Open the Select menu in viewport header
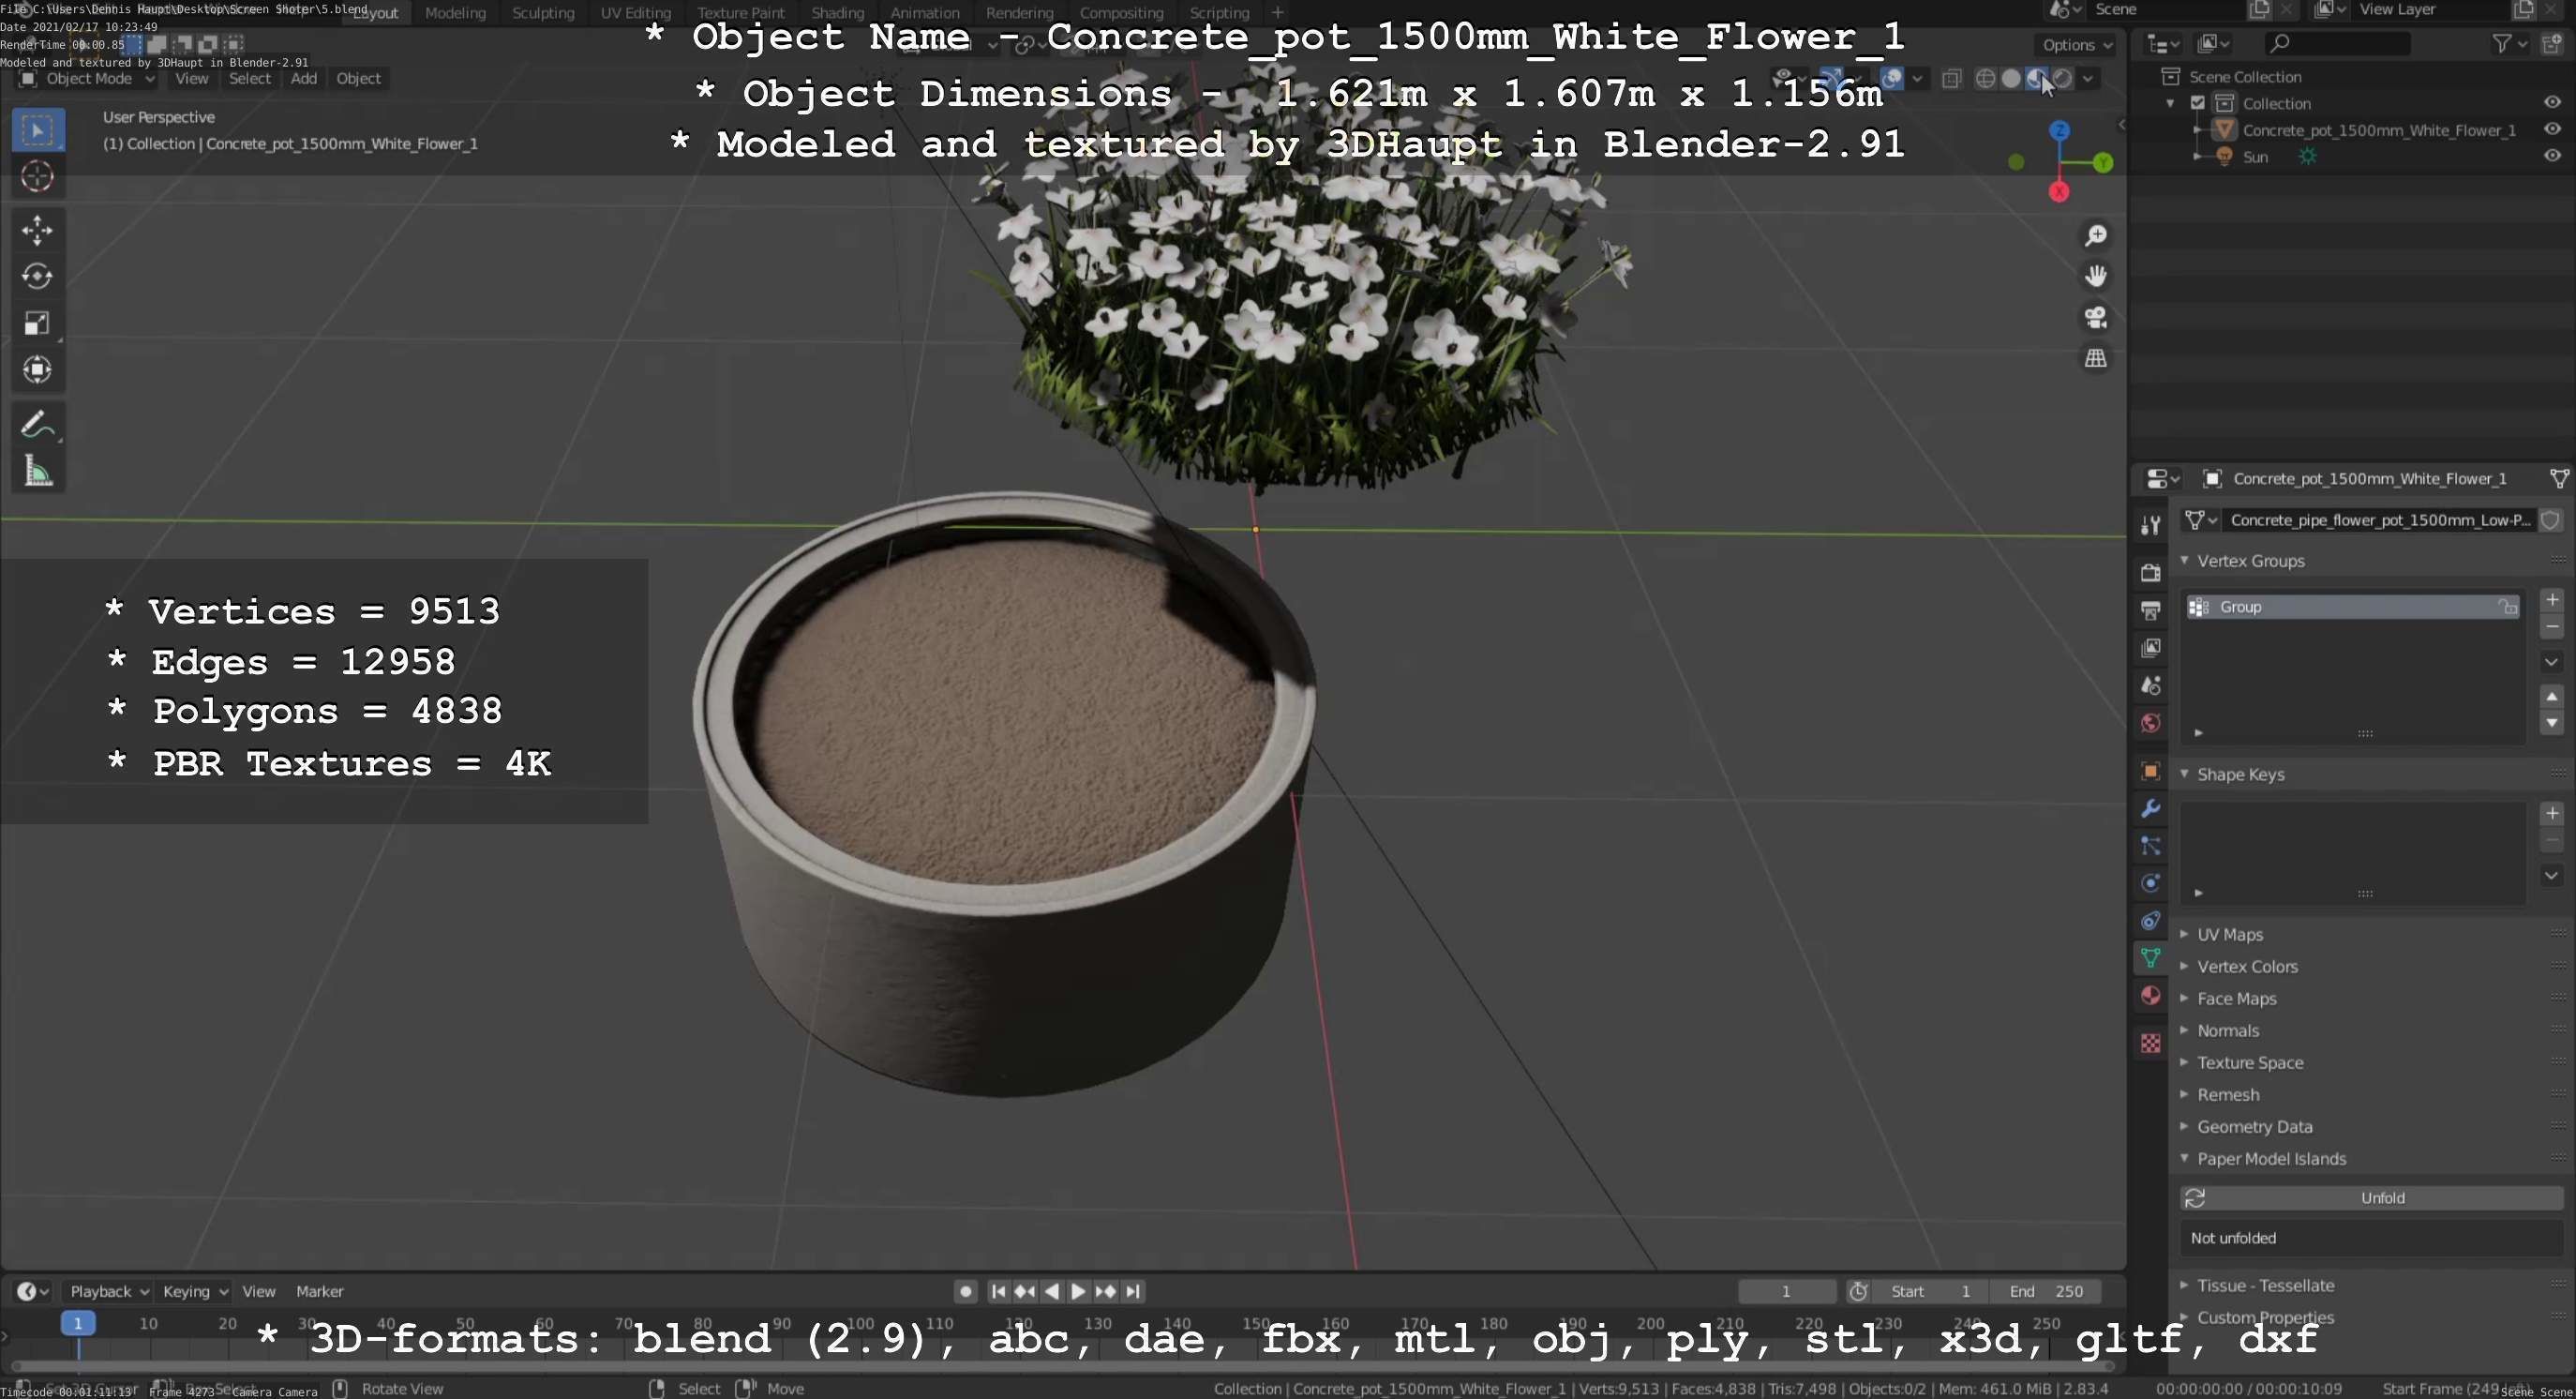This screenshot has height=1399, width=2576. point(249,78)
